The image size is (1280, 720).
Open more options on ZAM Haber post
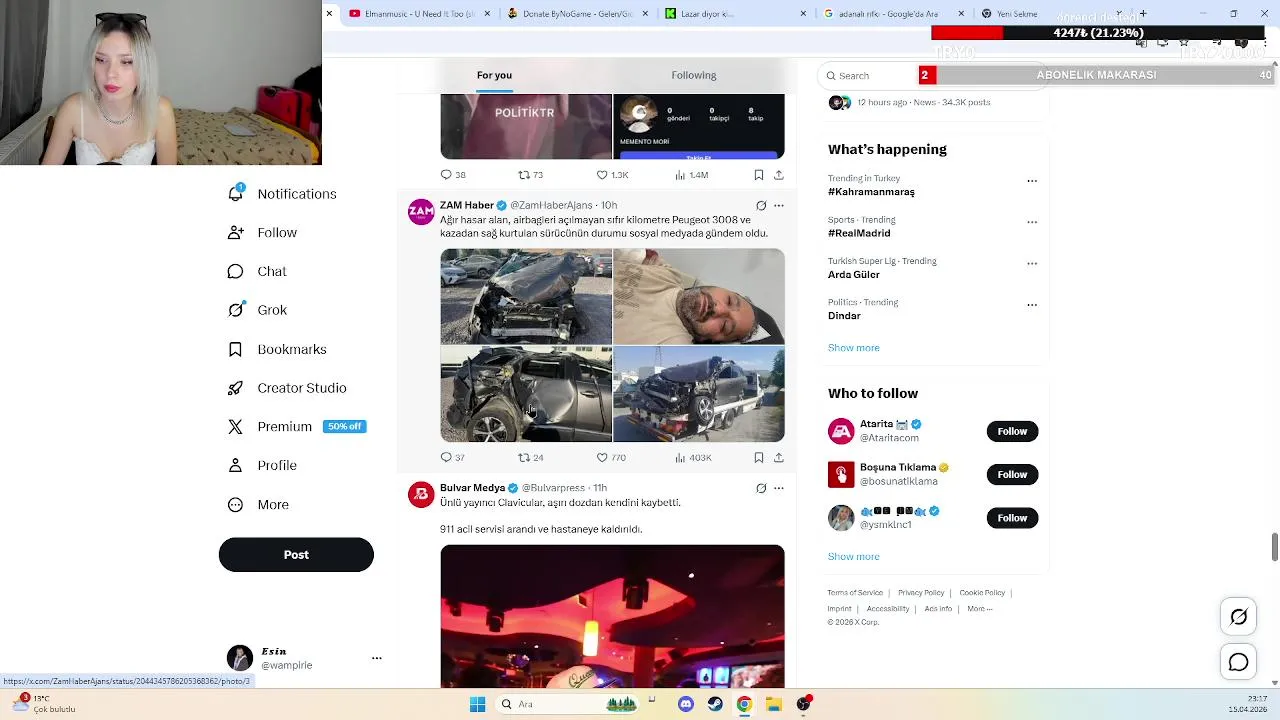tap(779, 205)
